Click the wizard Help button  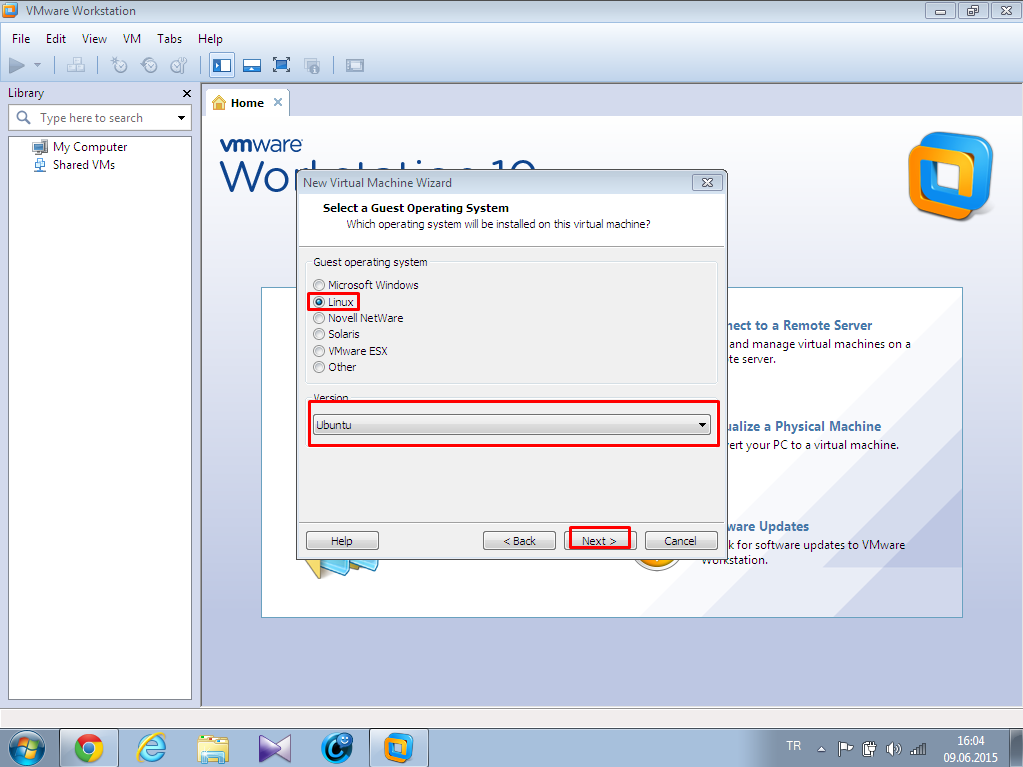[342, 541]
